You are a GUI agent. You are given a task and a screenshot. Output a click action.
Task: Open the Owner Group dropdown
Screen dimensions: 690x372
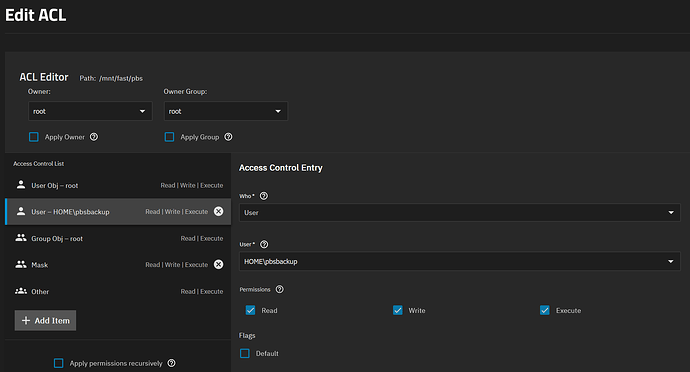pos(226,111)
